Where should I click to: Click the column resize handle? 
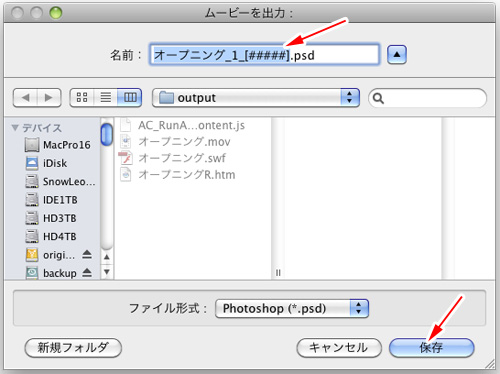278,273
